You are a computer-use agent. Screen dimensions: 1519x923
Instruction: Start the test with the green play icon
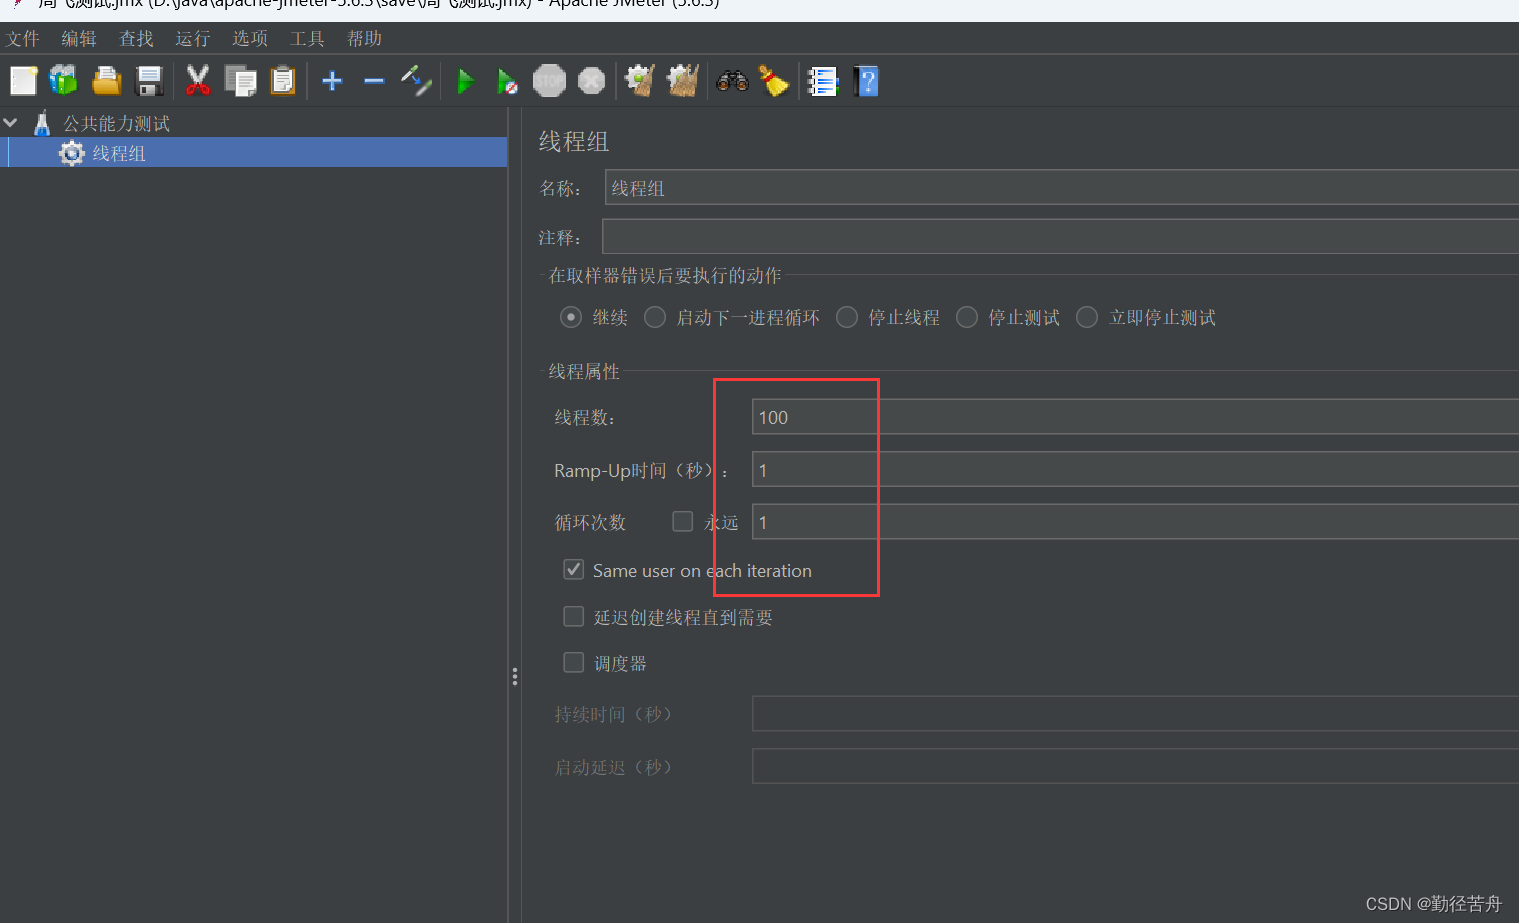[466, 81]
